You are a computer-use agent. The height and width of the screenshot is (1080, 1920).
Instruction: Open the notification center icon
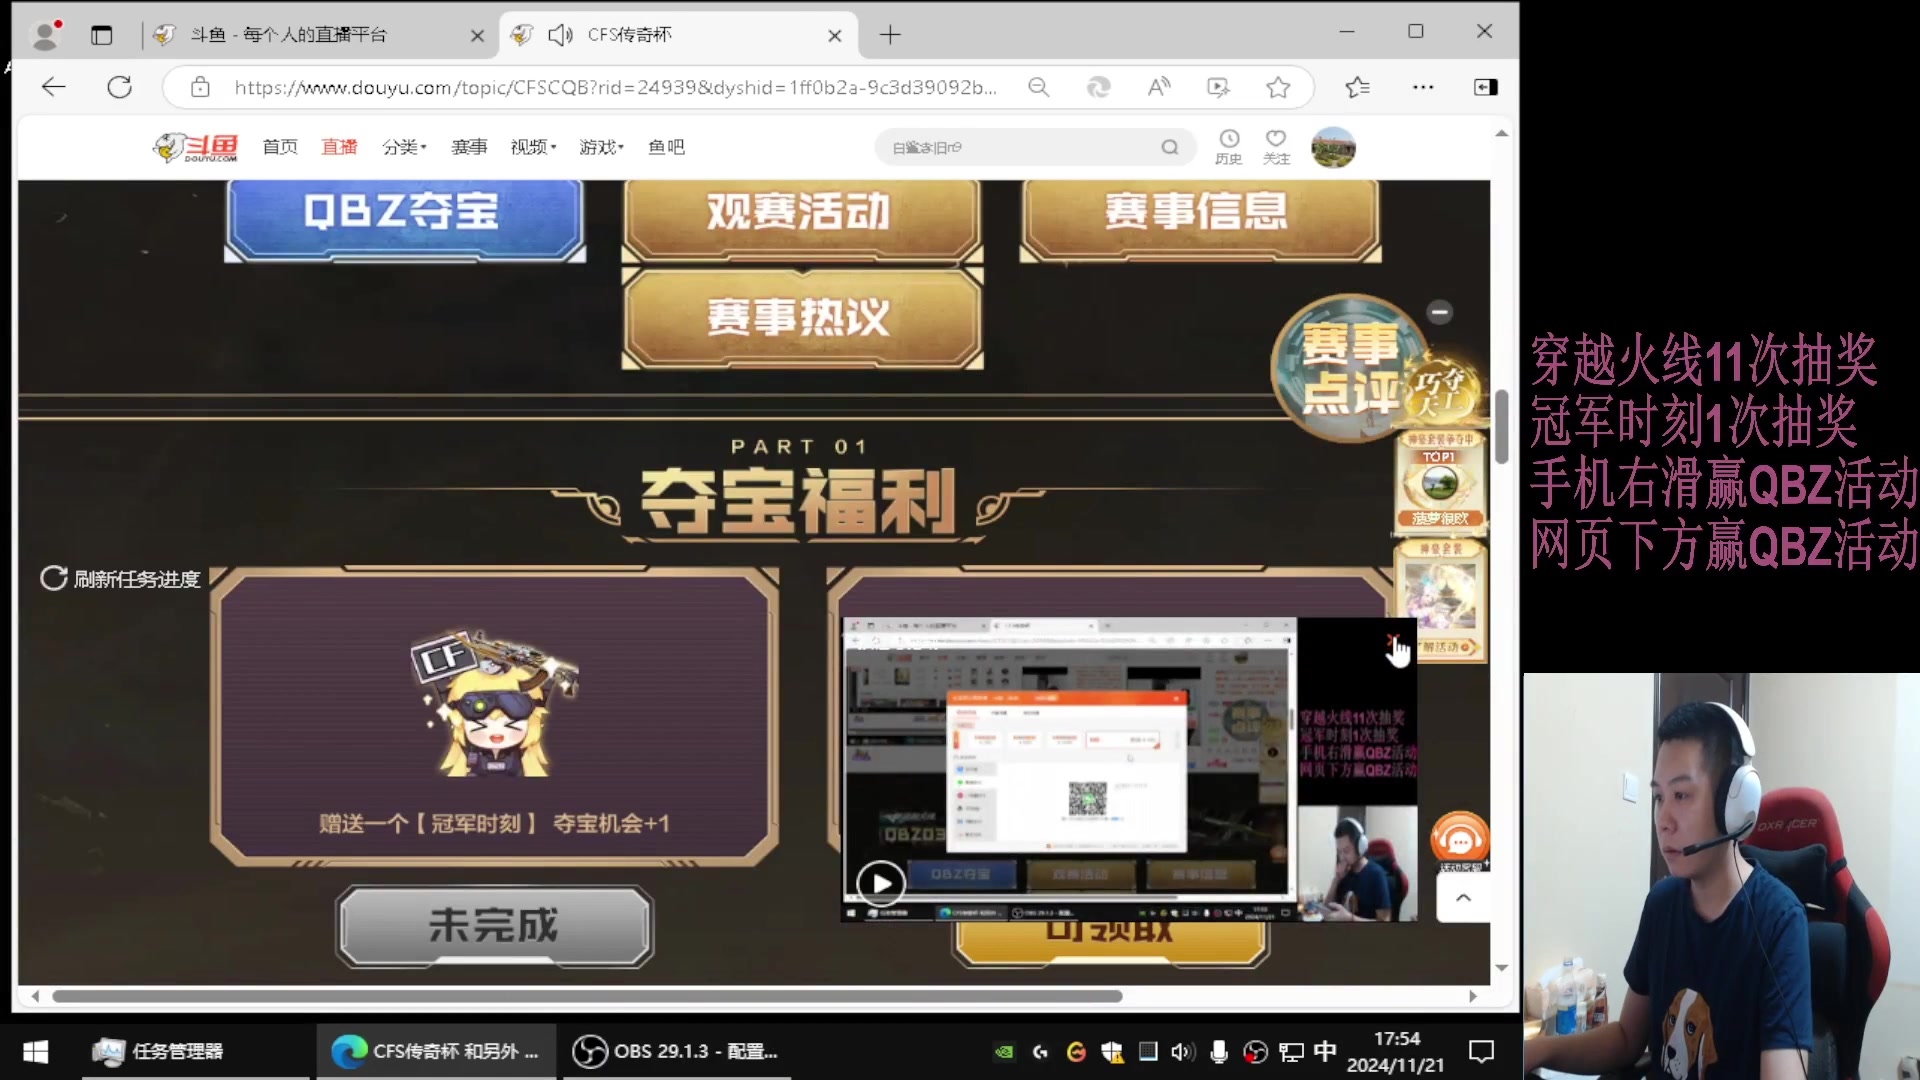point(1481,1051)
